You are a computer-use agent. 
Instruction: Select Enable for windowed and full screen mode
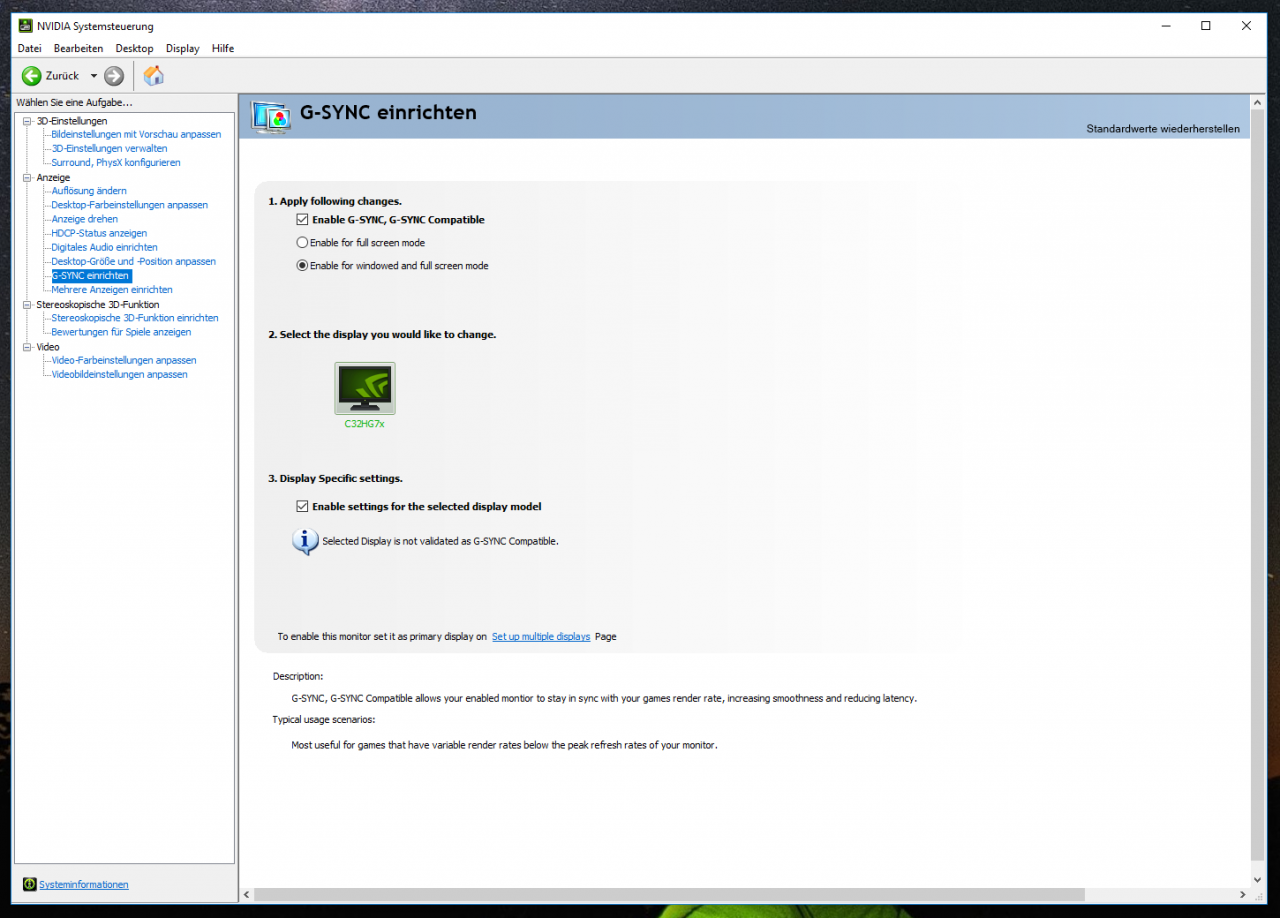click(x=302, y=266)
